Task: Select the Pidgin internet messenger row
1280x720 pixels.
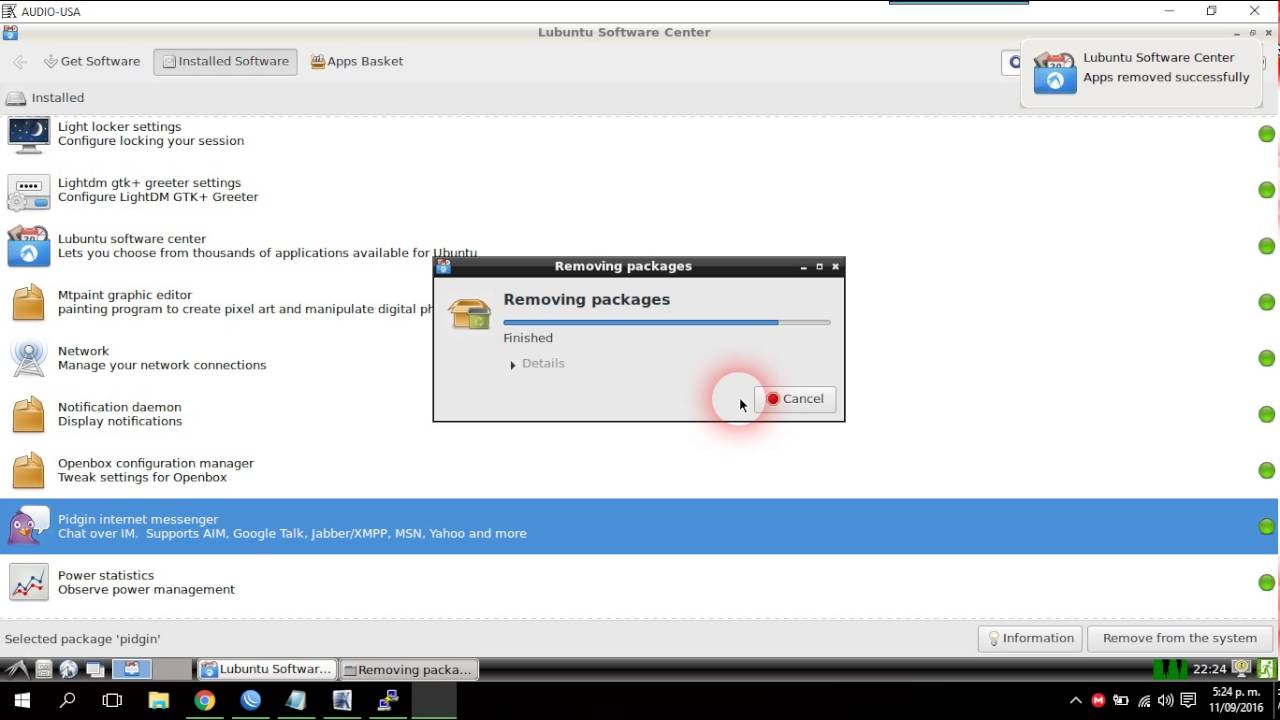Action: pos(640,526)
